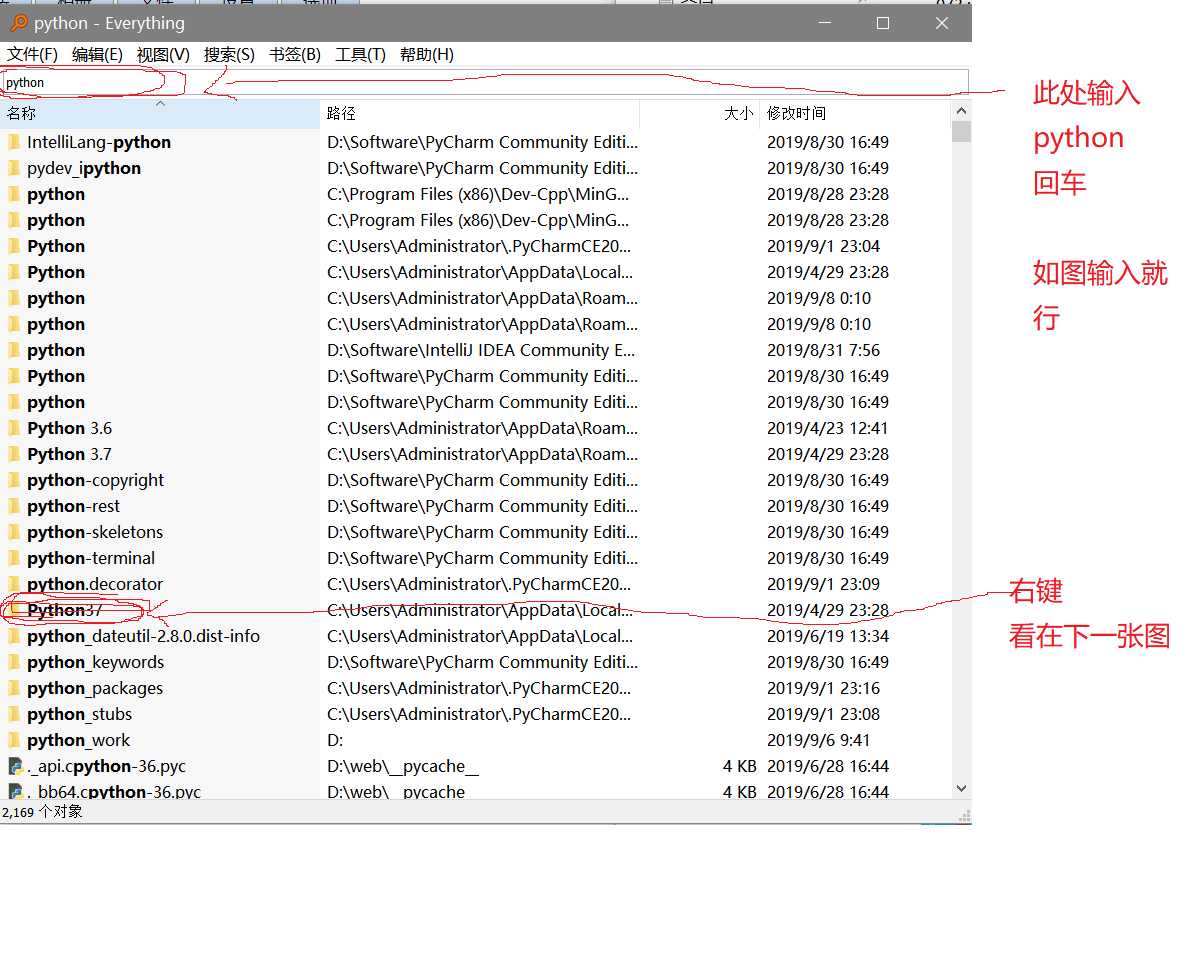Click the D:\web\__pycache__ path of ._api.cpython-36.pyc
Screen dimensions: 1199x974
(x=403, y=766)
